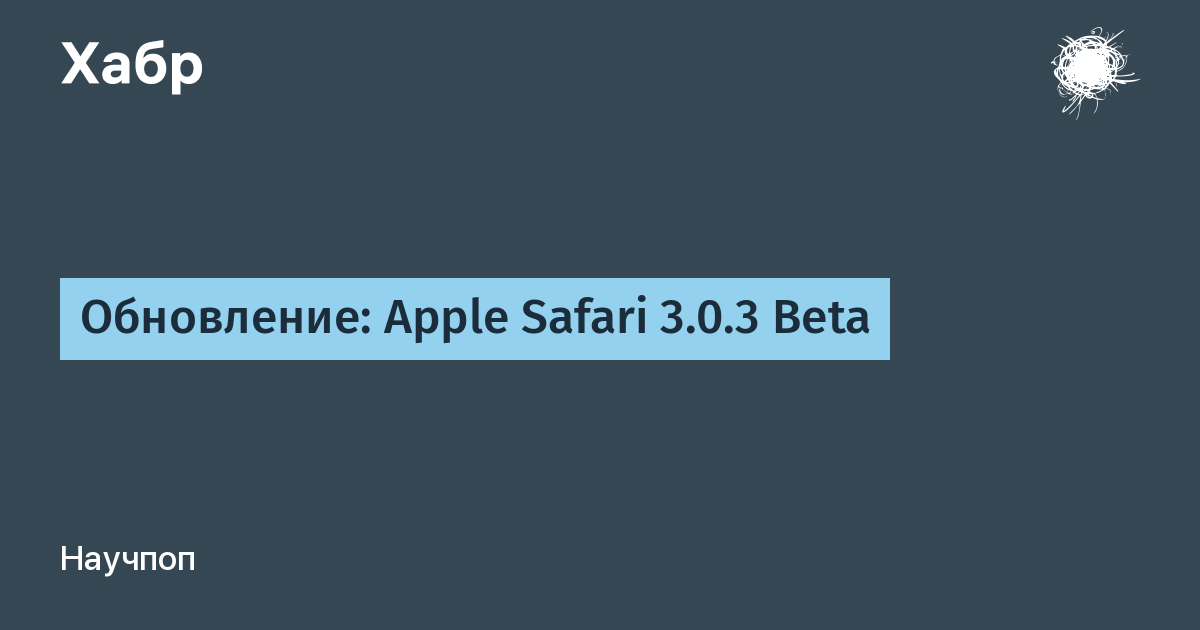This screenshot has height=630, width=1200.
Task: Select the Научпоп category label
Action: coord(128,559)
